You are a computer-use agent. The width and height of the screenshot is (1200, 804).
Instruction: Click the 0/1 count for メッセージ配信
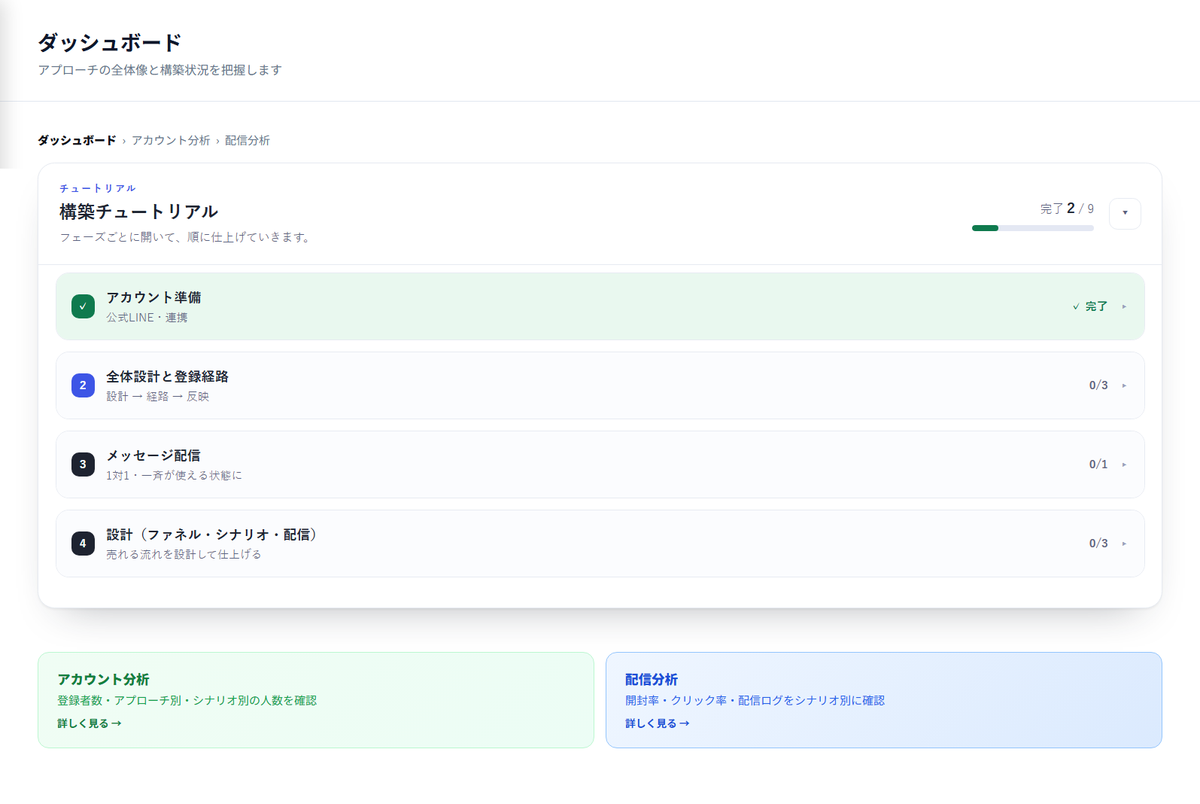(1099, 464)
